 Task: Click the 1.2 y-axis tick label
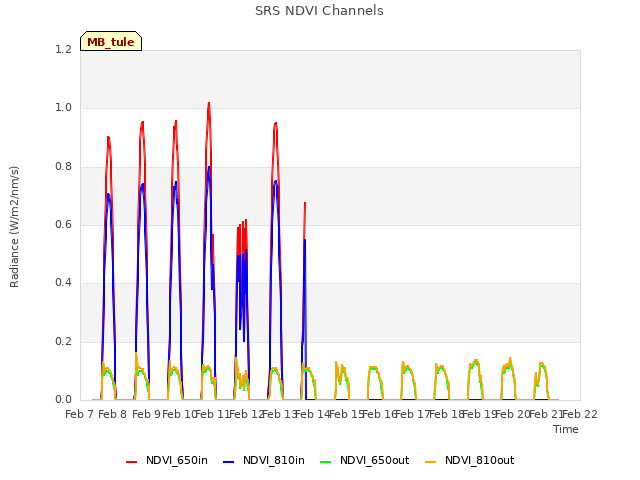click(64, 50)
